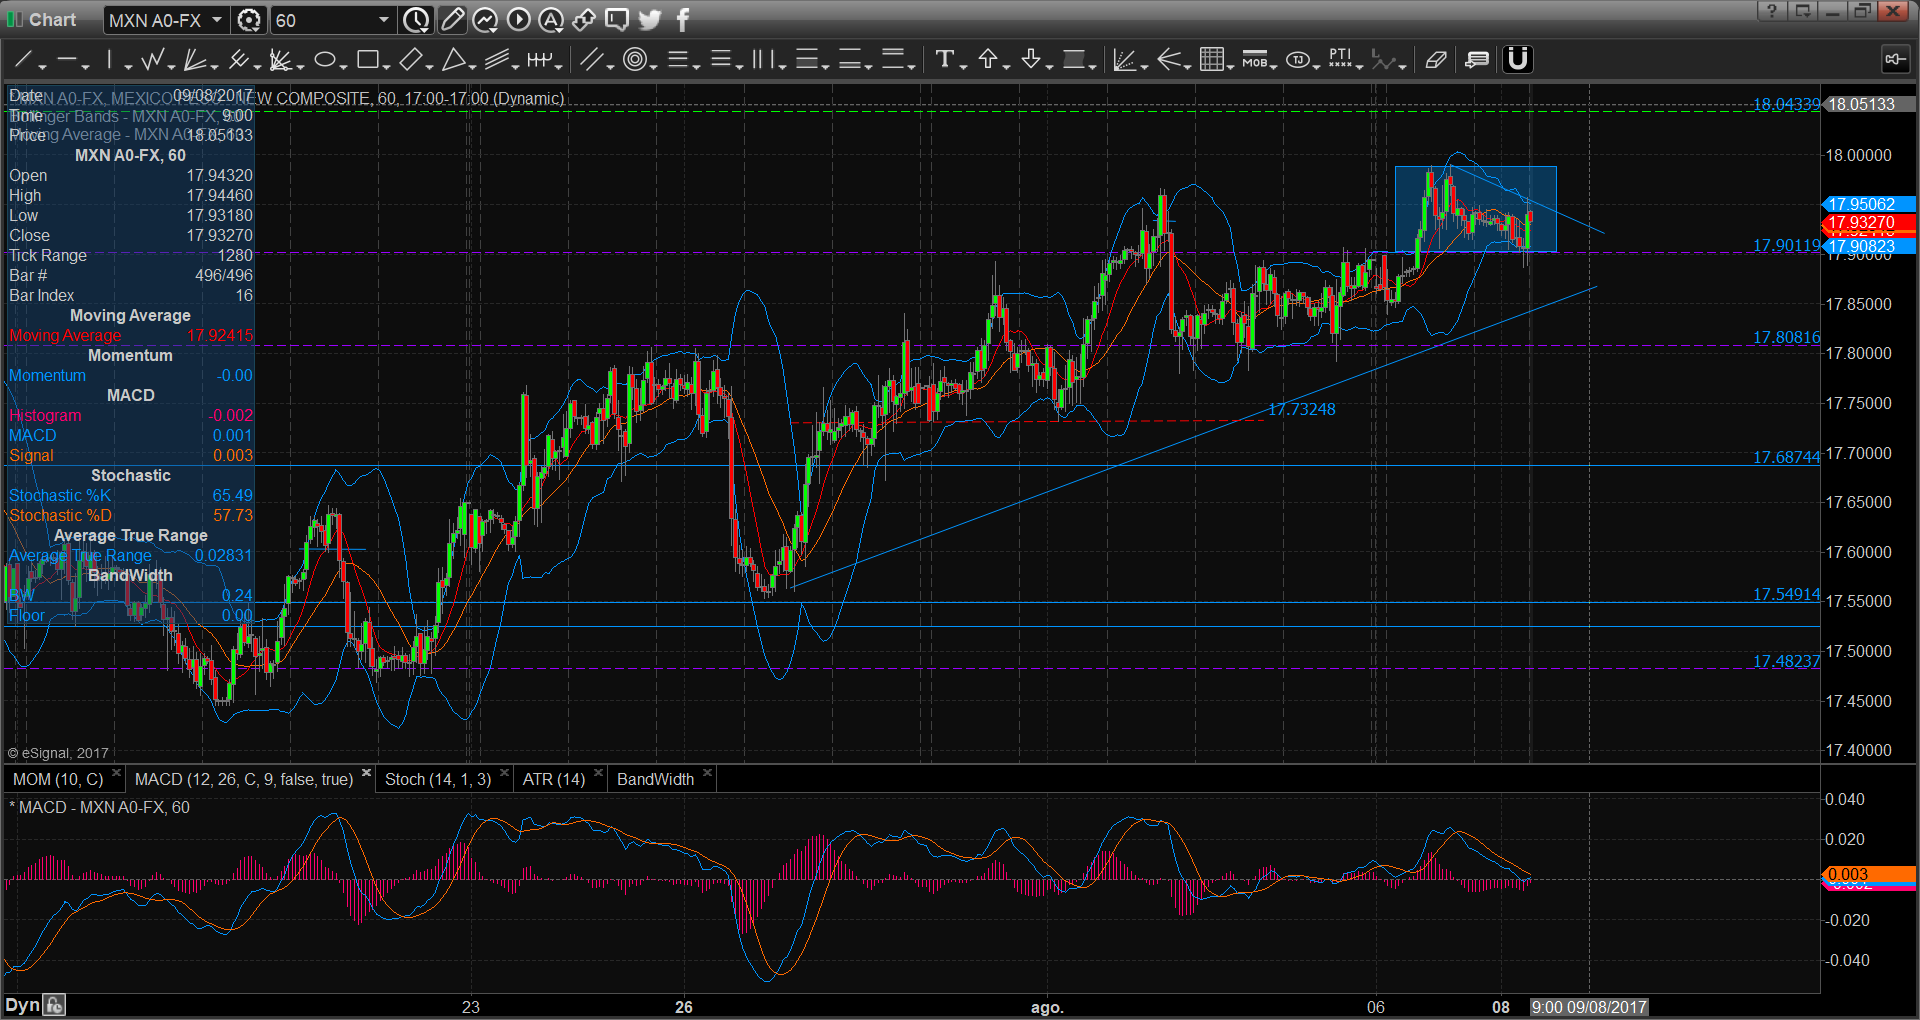
Task: Select the vertical line tool
Action: (x=109, y=60)
